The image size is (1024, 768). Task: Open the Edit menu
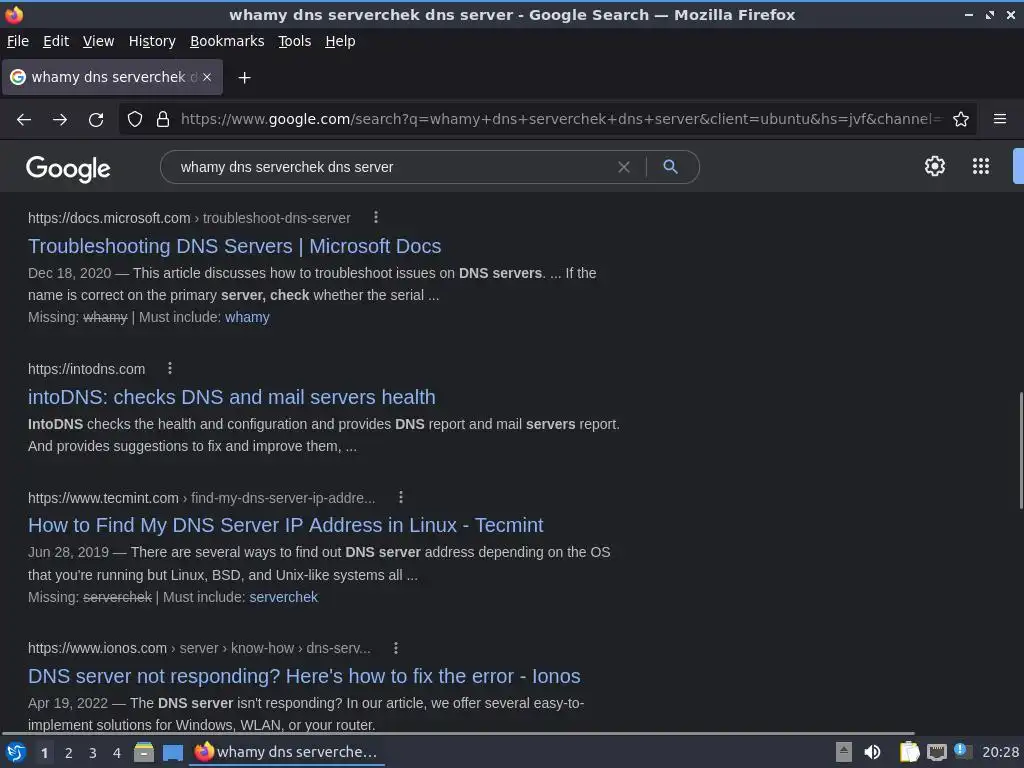pos(56,41)
